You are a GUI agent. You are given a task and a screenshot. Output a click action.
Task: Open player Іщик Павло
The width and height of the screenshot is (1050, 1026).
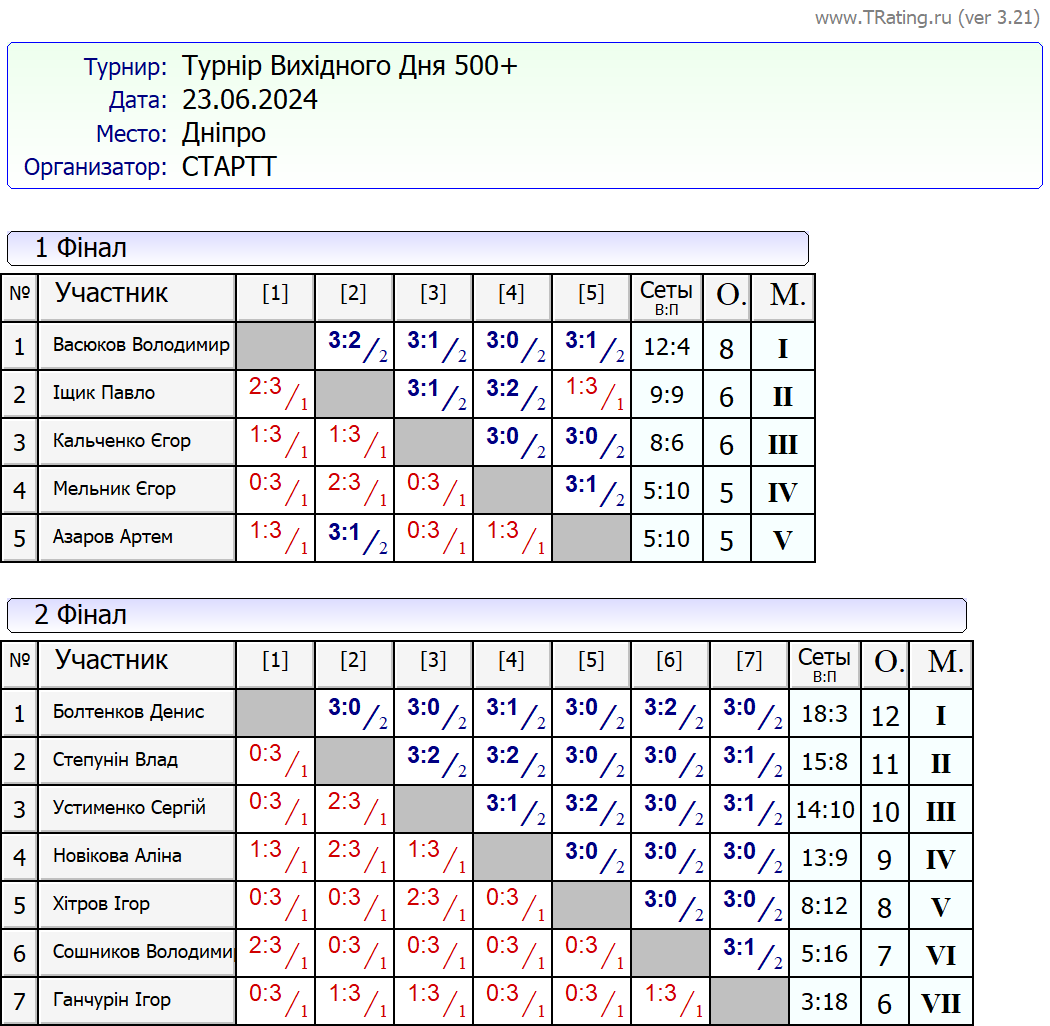coord(104,393)
